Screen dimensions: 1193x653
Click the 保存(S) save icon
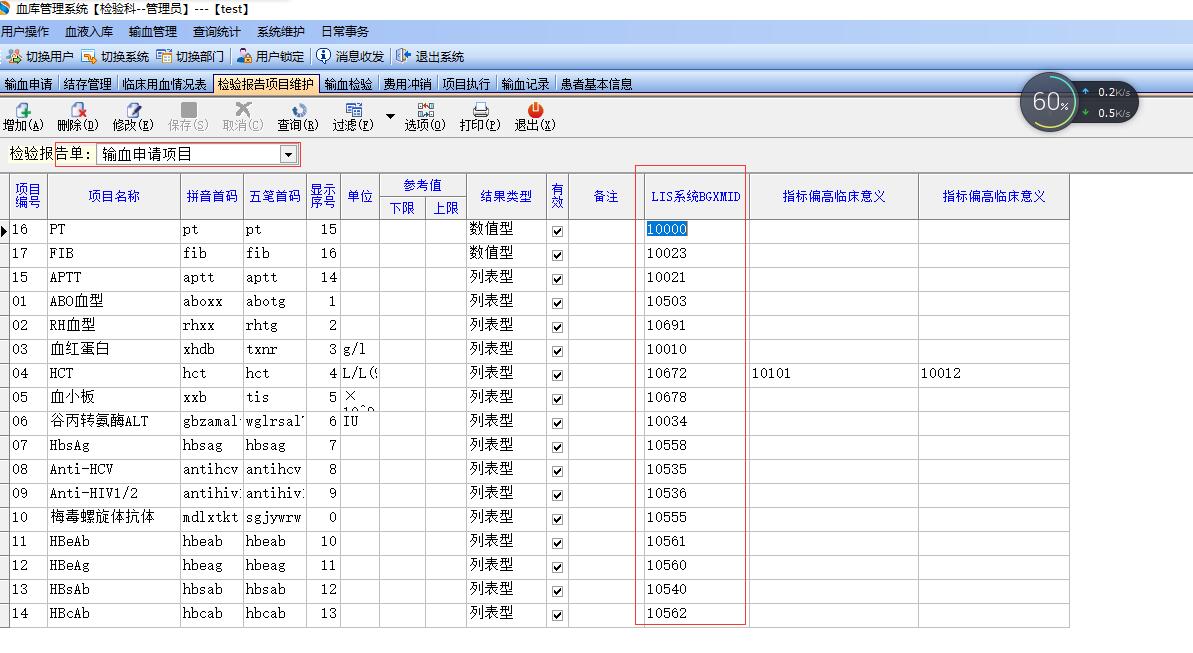click(x=188, y=110)
